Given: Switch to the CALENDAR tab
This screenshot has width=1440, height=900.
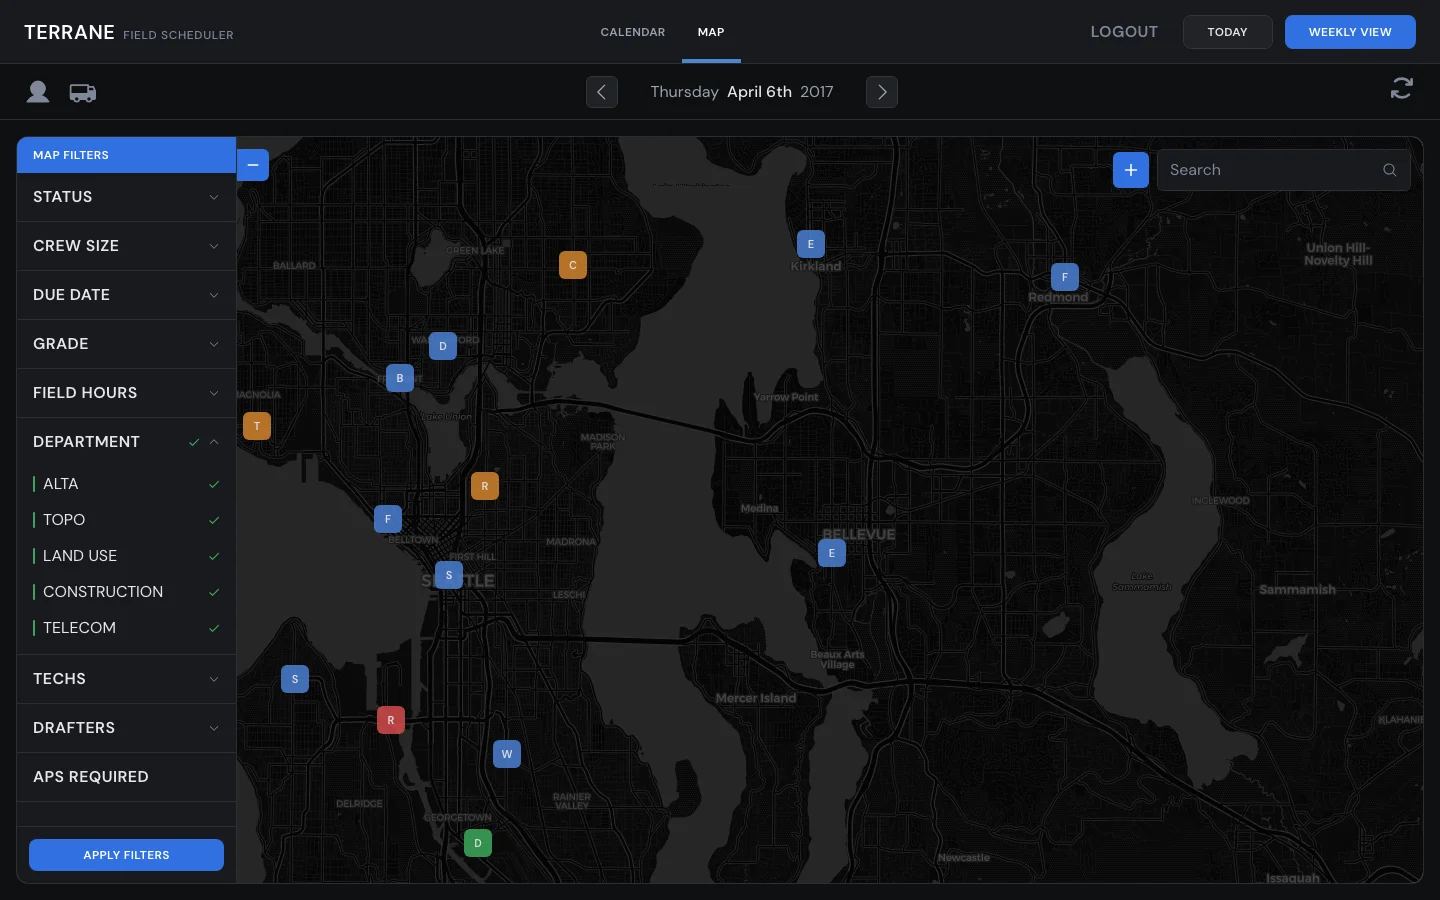Looking at the screenshot, I should pyautogui.click(x=632, y=32).
